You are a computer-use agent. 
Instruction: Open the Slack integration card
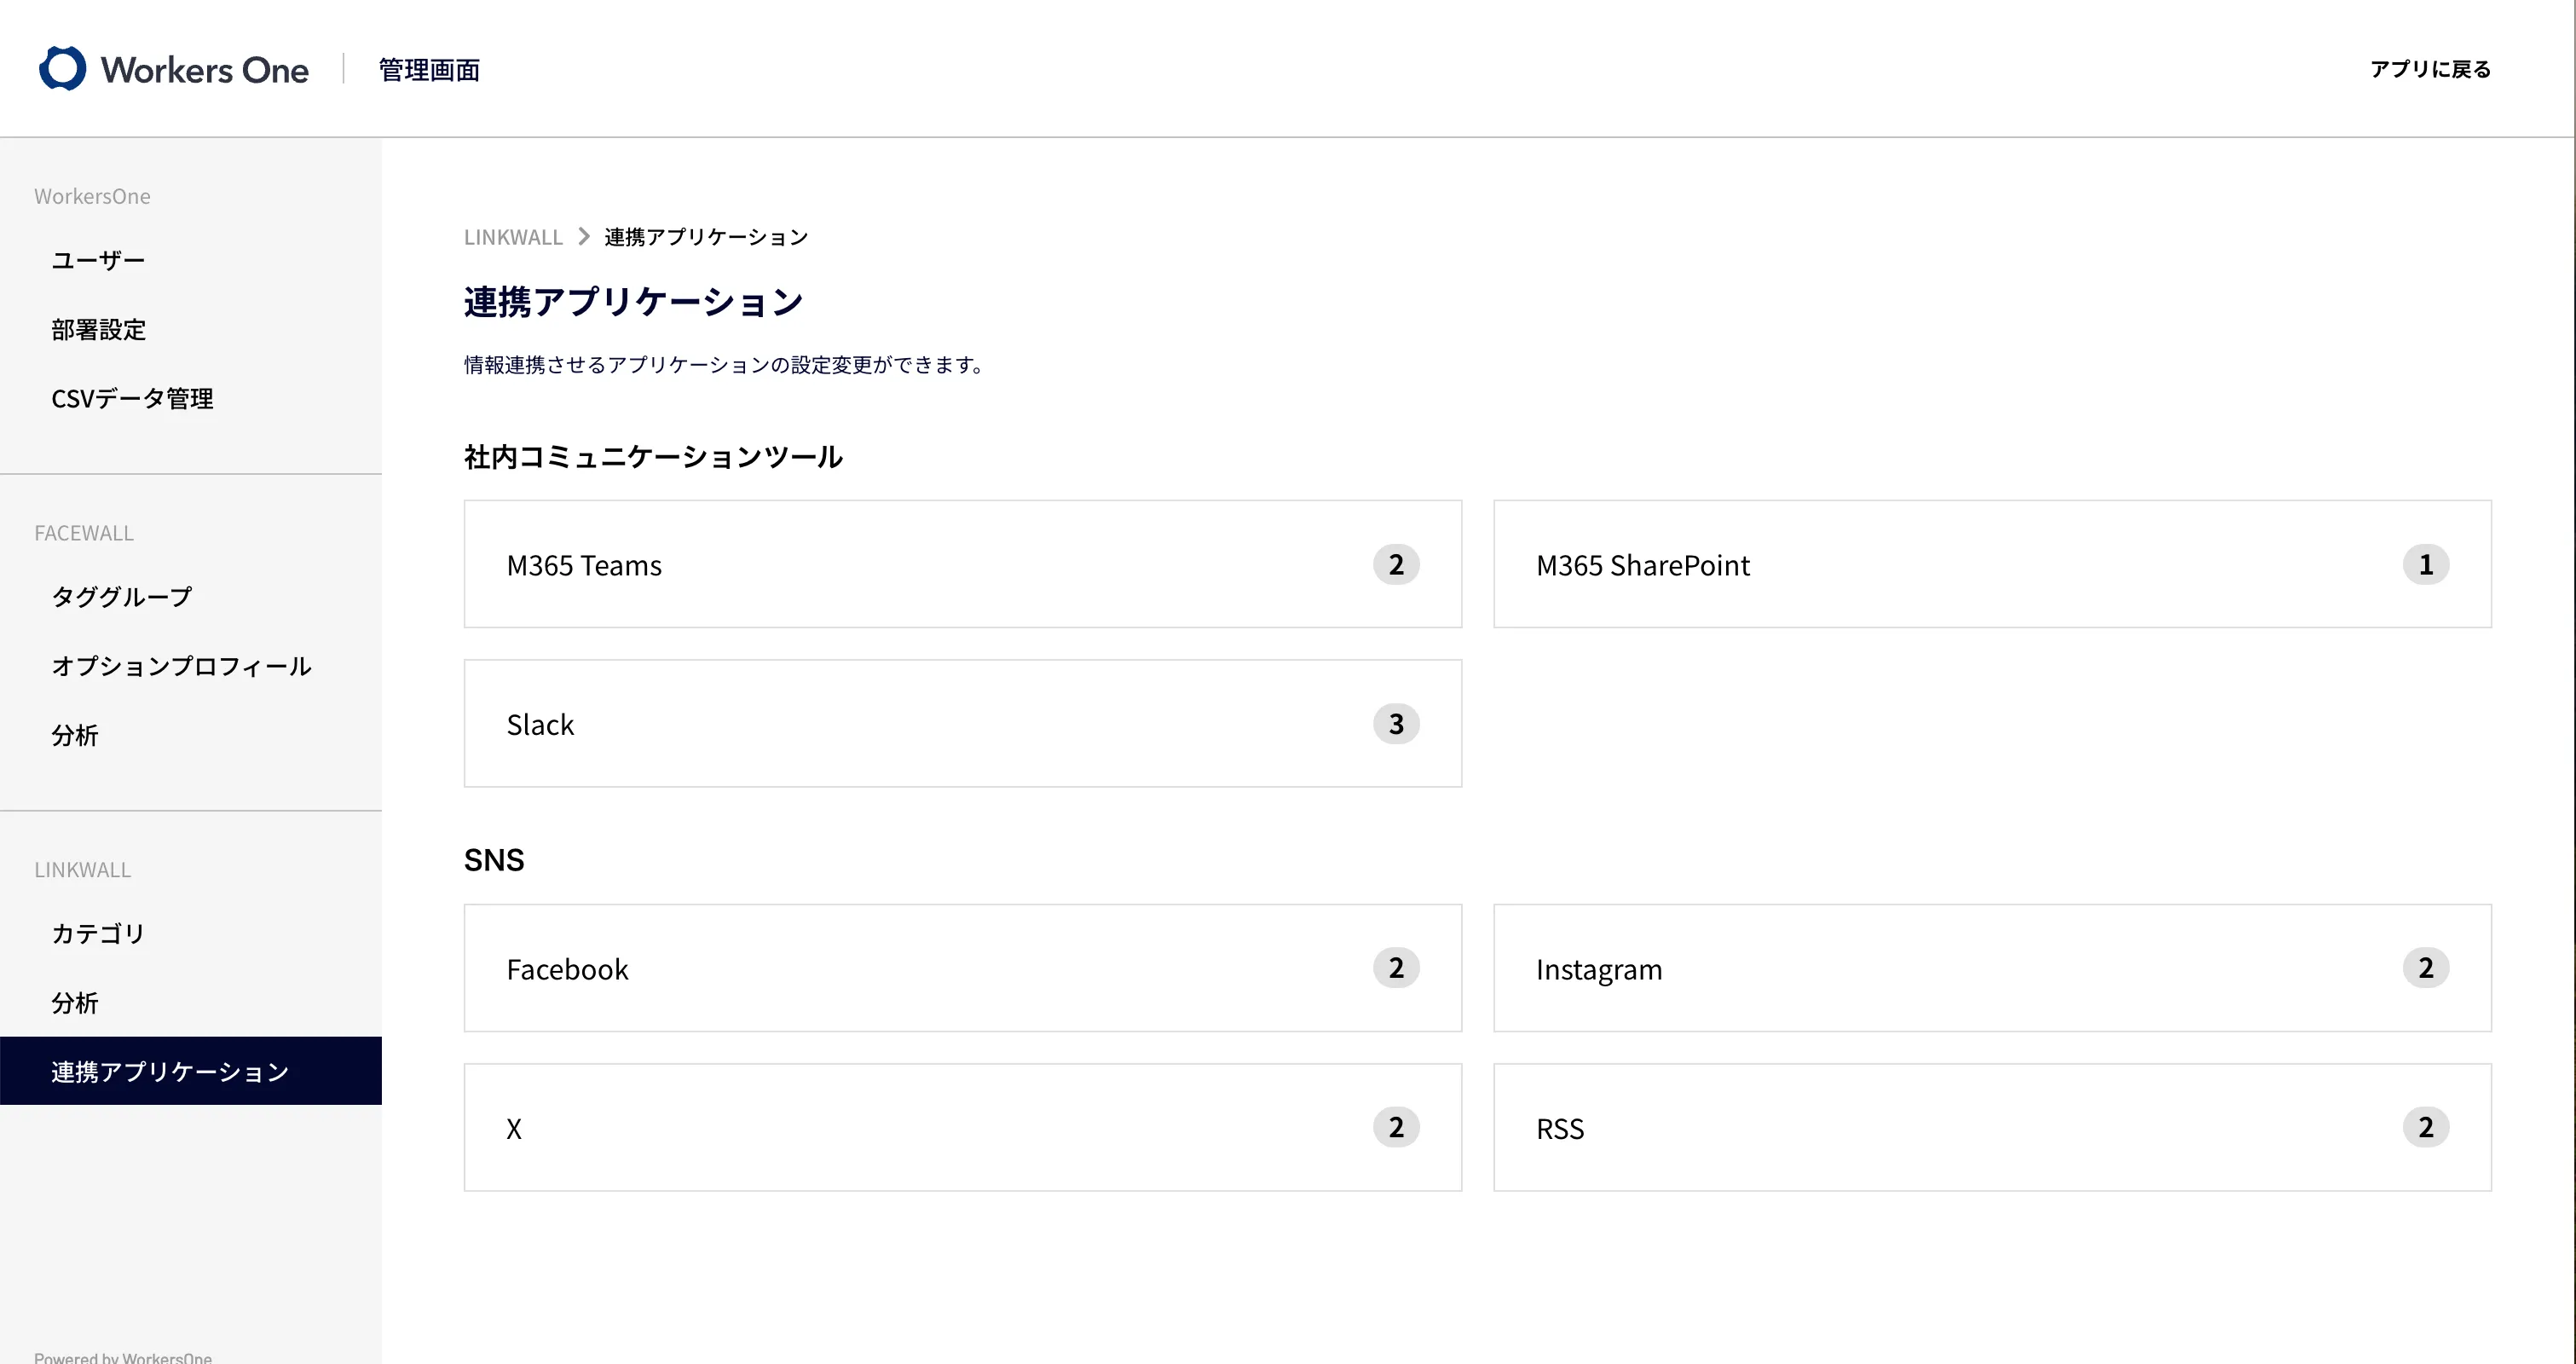(963, 723)
